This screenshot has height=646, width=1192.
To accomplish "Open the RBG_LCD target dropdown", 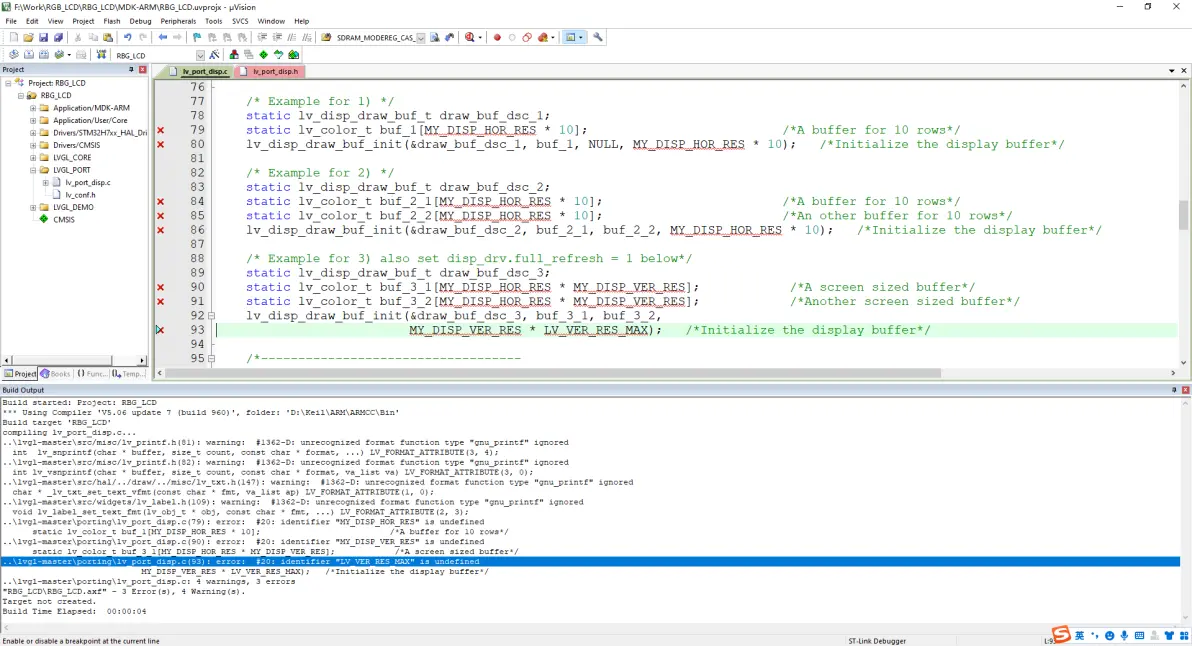I will pyautogui.click(x=200, y=55).
